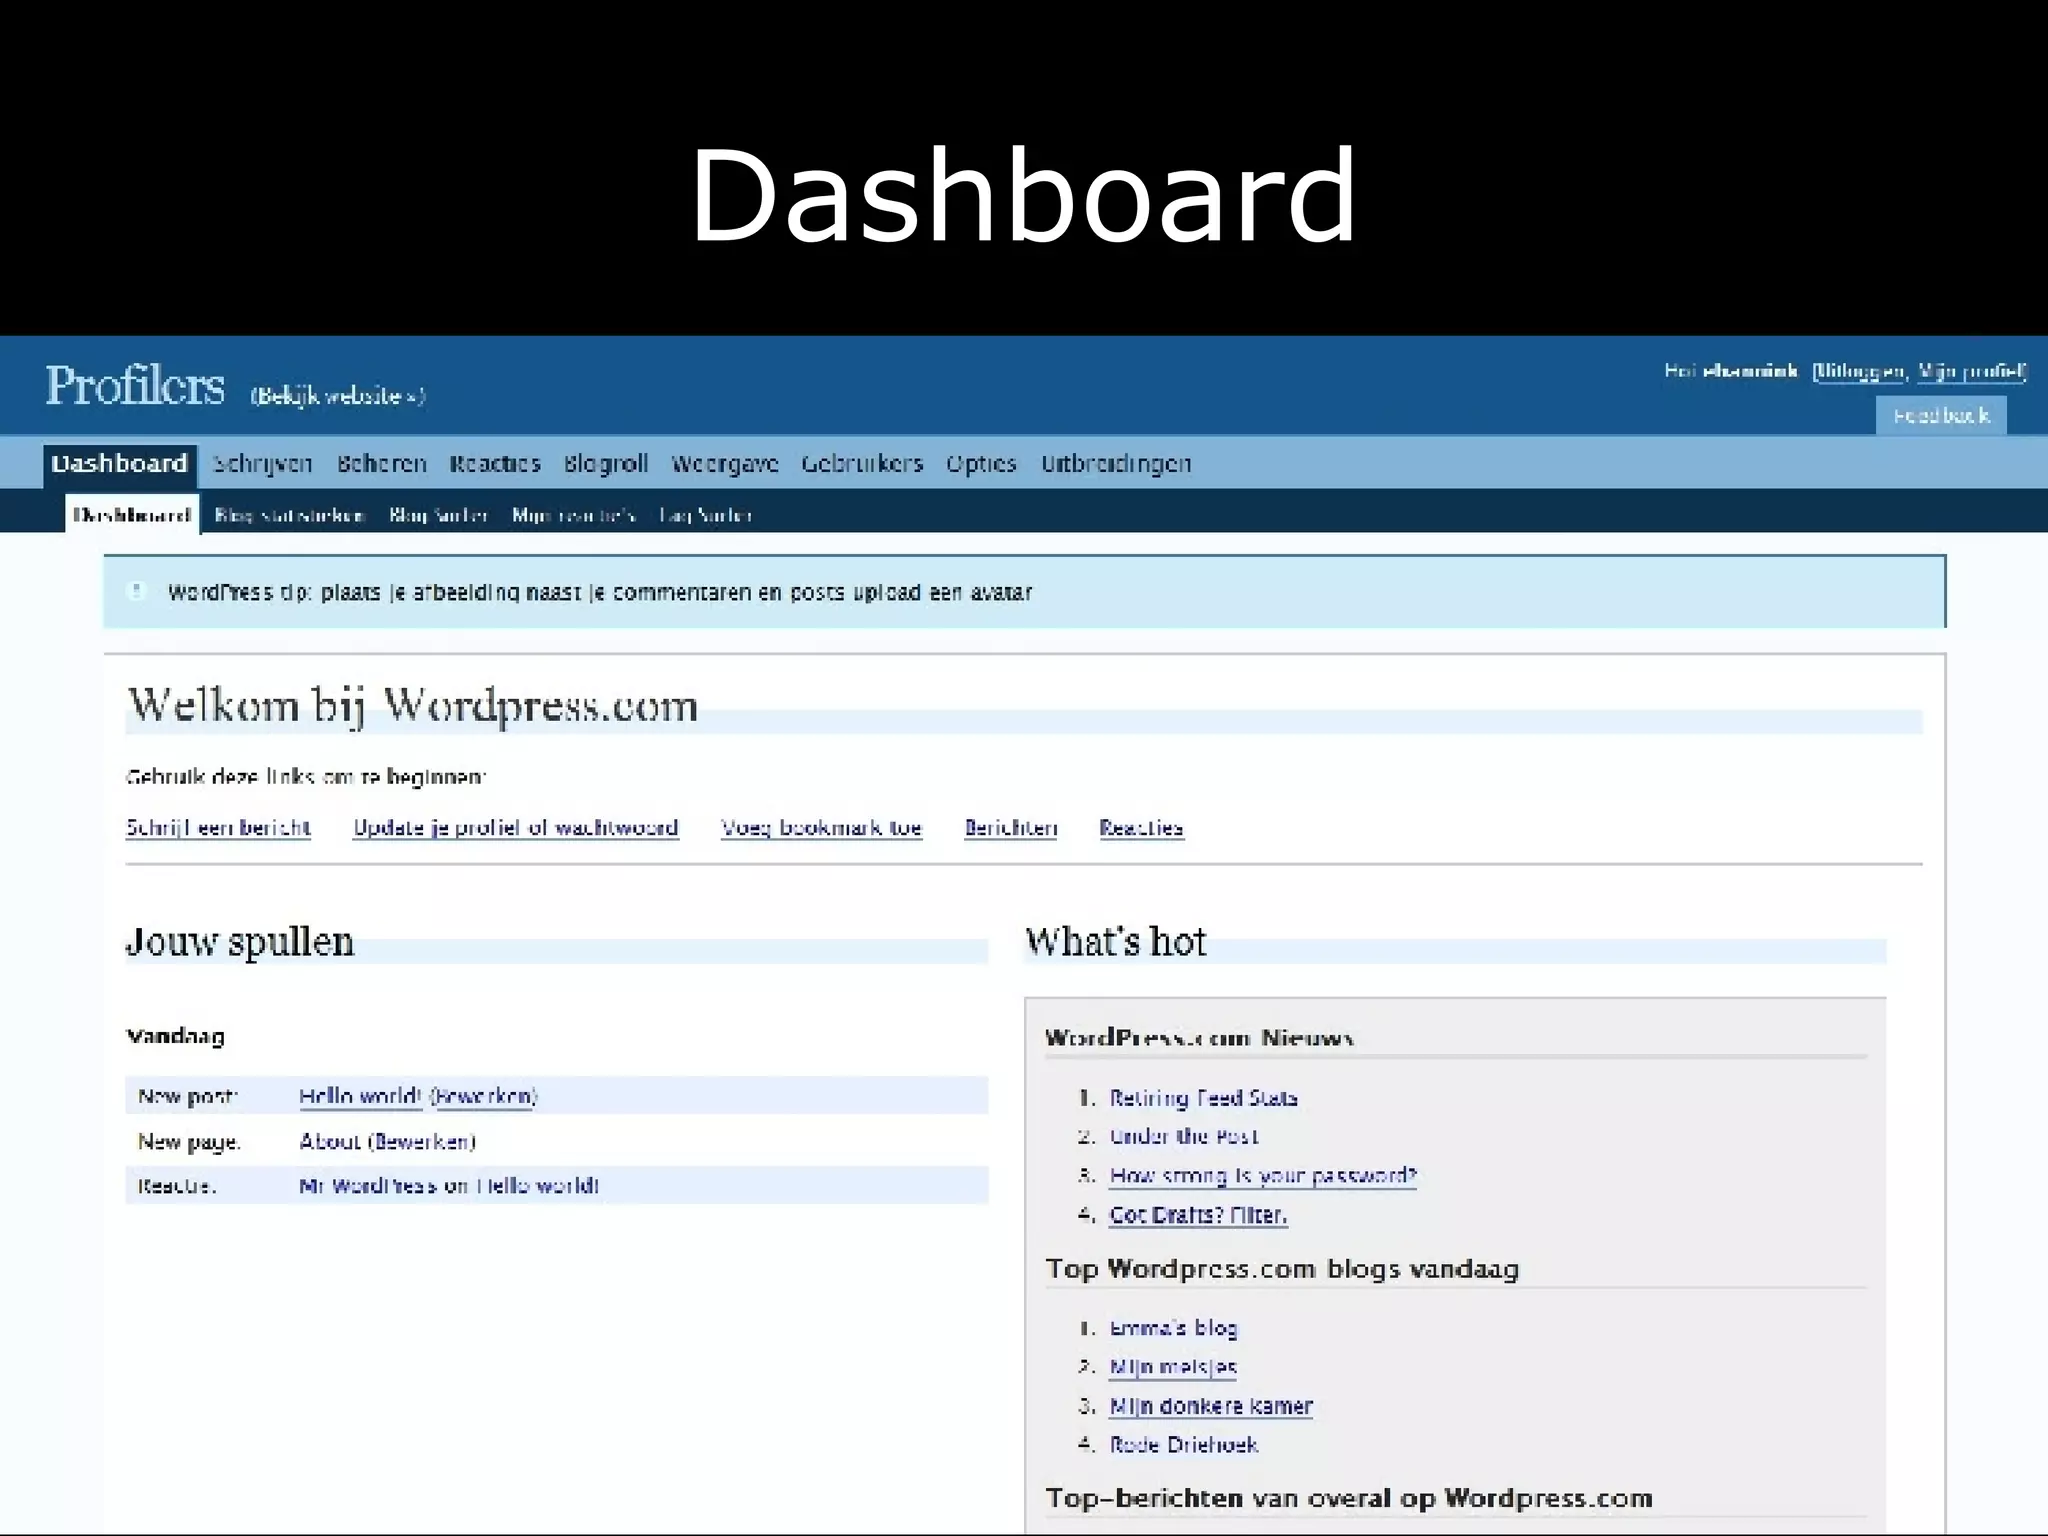Viewport: 2048px width, 1536px height.
Task: Open the Uitbreidingen menu tab
Action: [1116, 464]
